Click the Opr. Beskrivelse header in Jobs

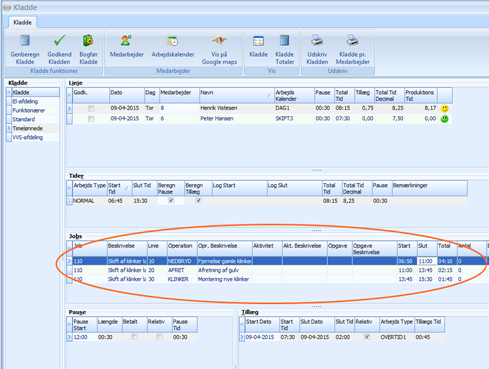pos(225,249)
